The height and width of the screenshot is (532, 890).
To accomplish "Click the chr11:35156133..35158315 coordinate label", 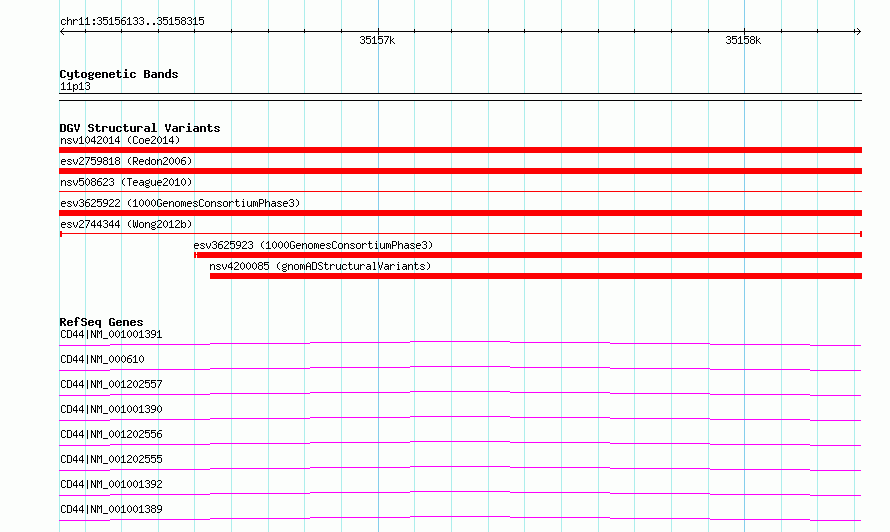I will (x=132, y=22).
